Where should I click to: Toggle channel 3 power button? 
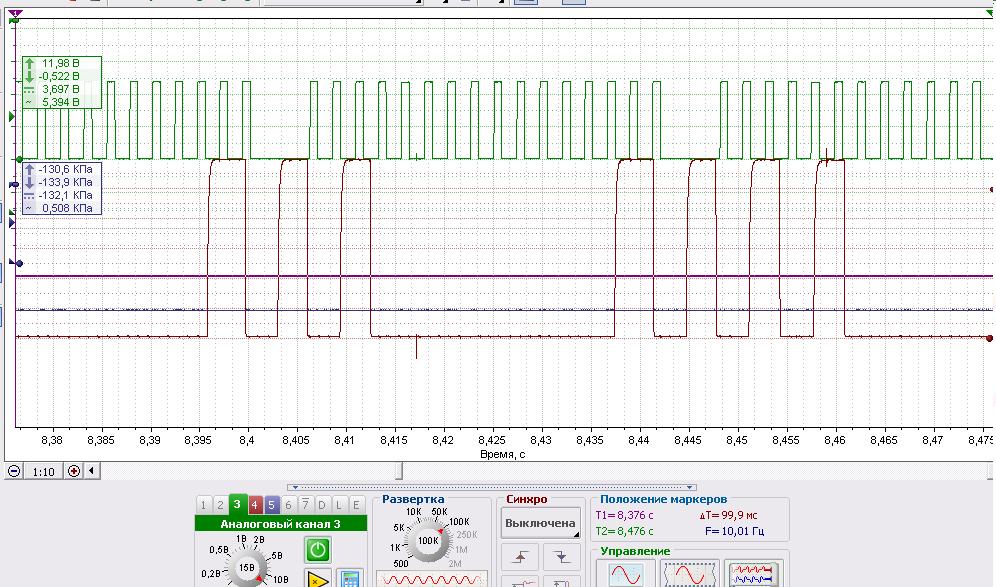(x=318, y=550)
